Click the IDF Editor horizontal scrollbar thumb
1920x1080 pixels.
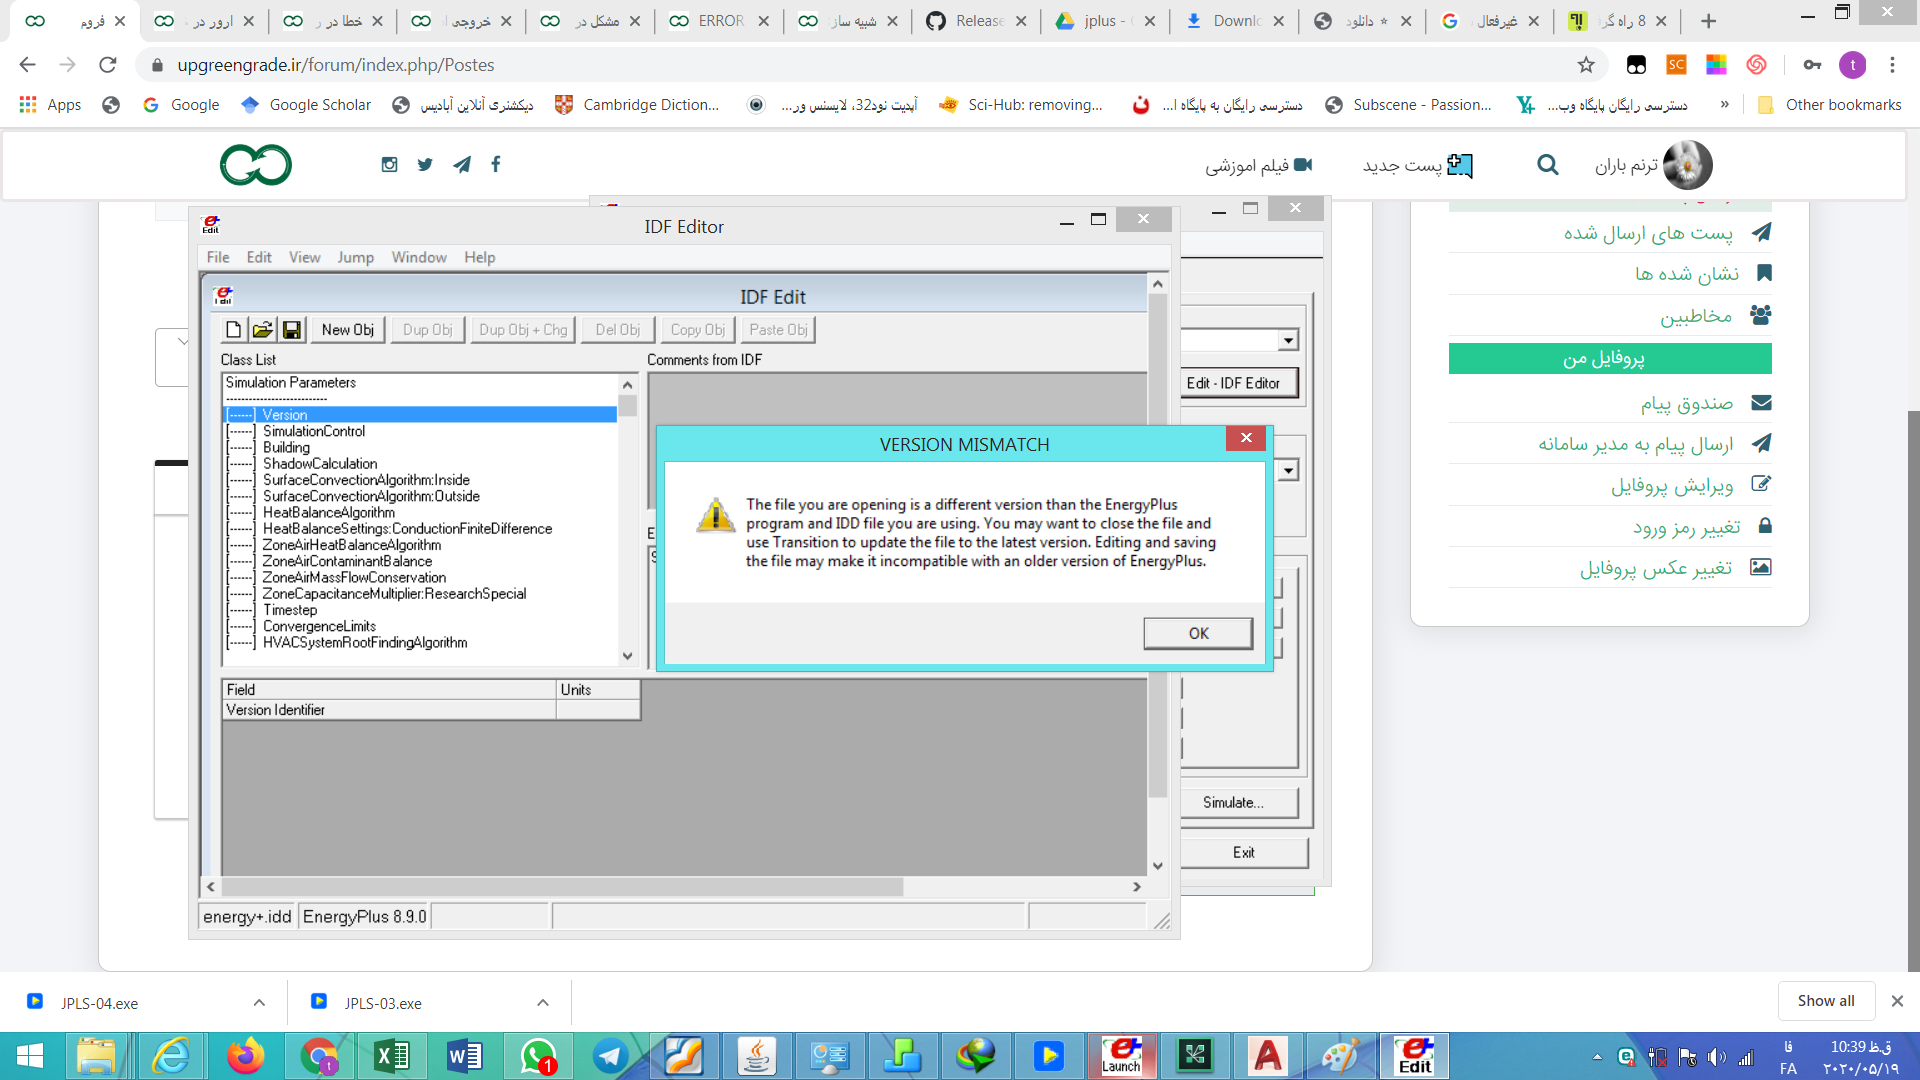coord(562,887)
